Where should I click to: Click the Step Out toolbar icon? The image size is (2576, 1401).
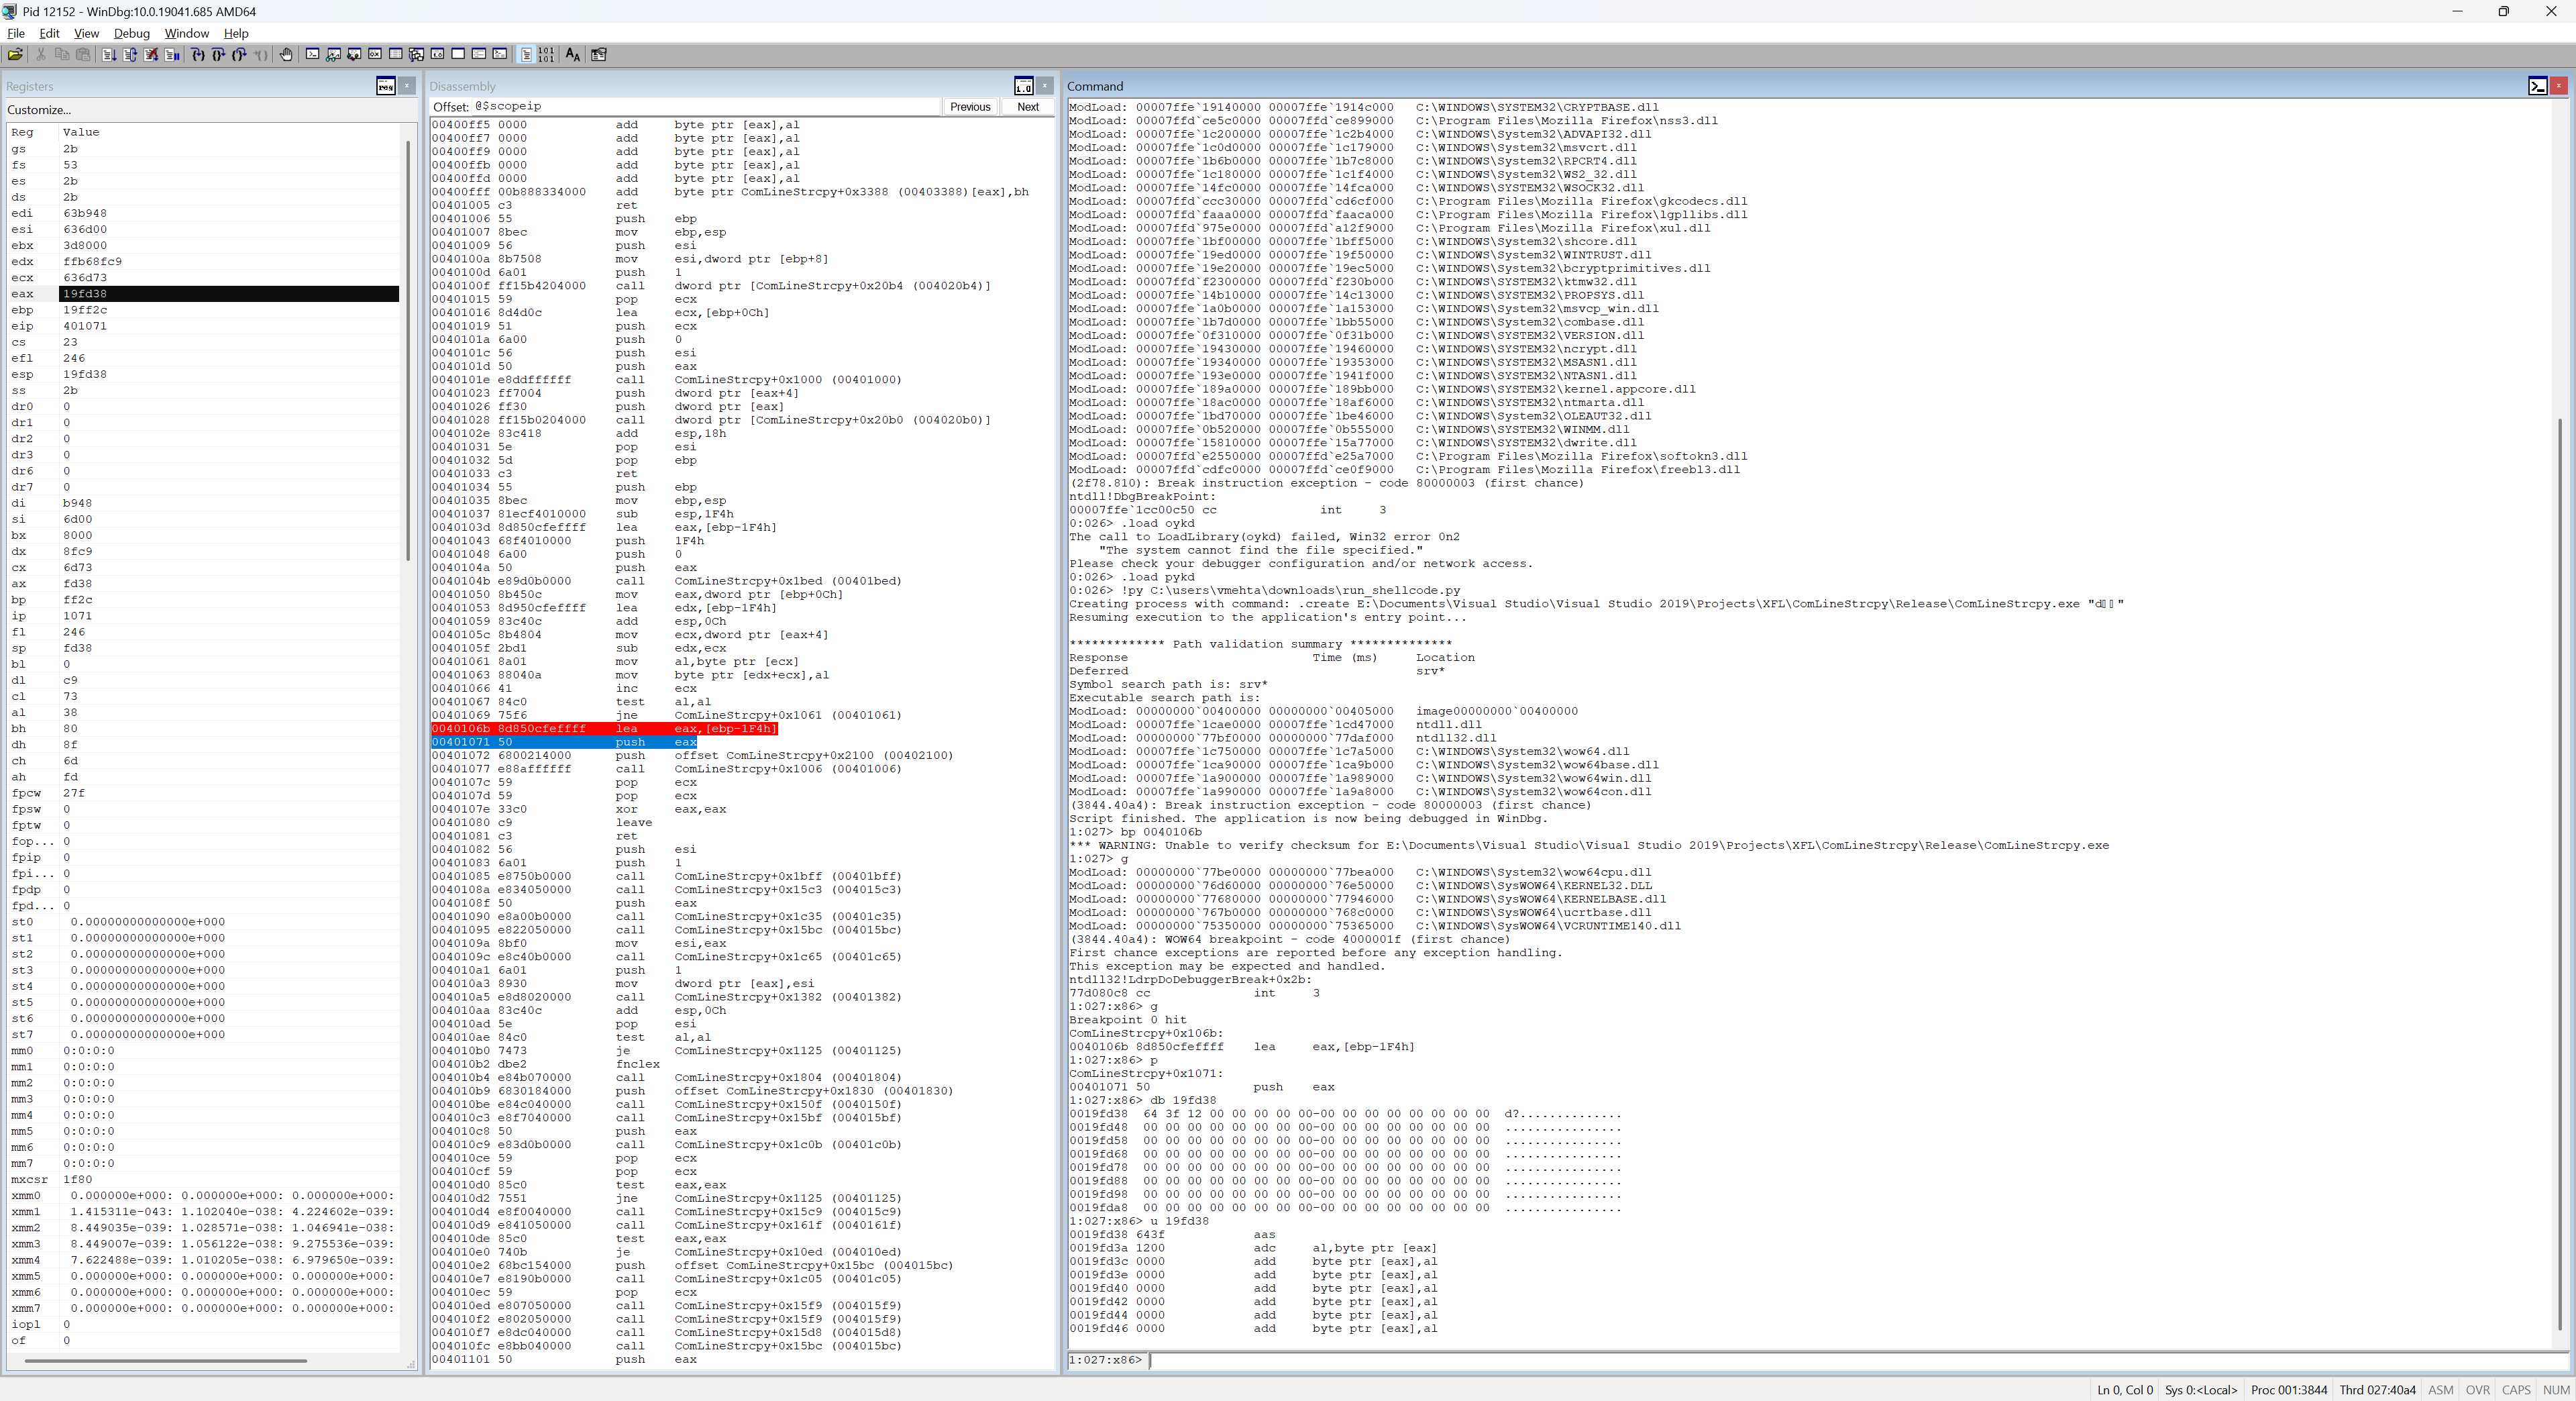239,54
